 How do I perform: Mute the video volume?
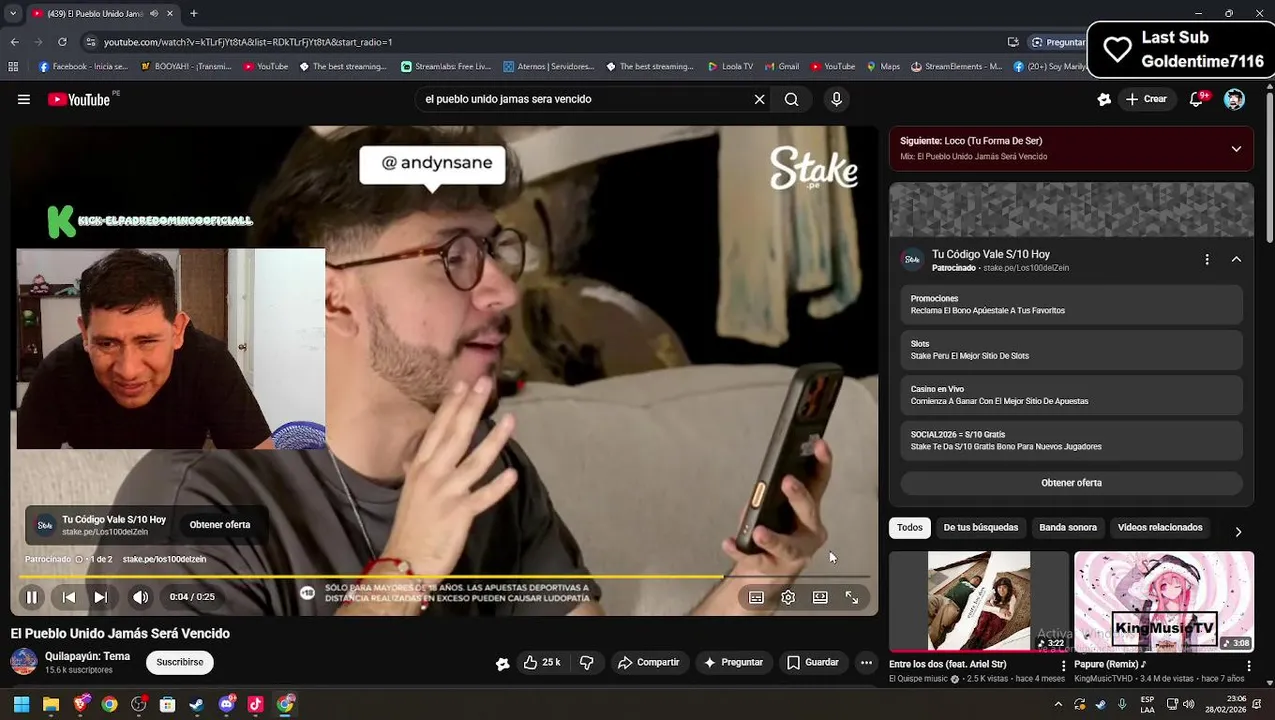pyautogui.click(x=141, y=597)
